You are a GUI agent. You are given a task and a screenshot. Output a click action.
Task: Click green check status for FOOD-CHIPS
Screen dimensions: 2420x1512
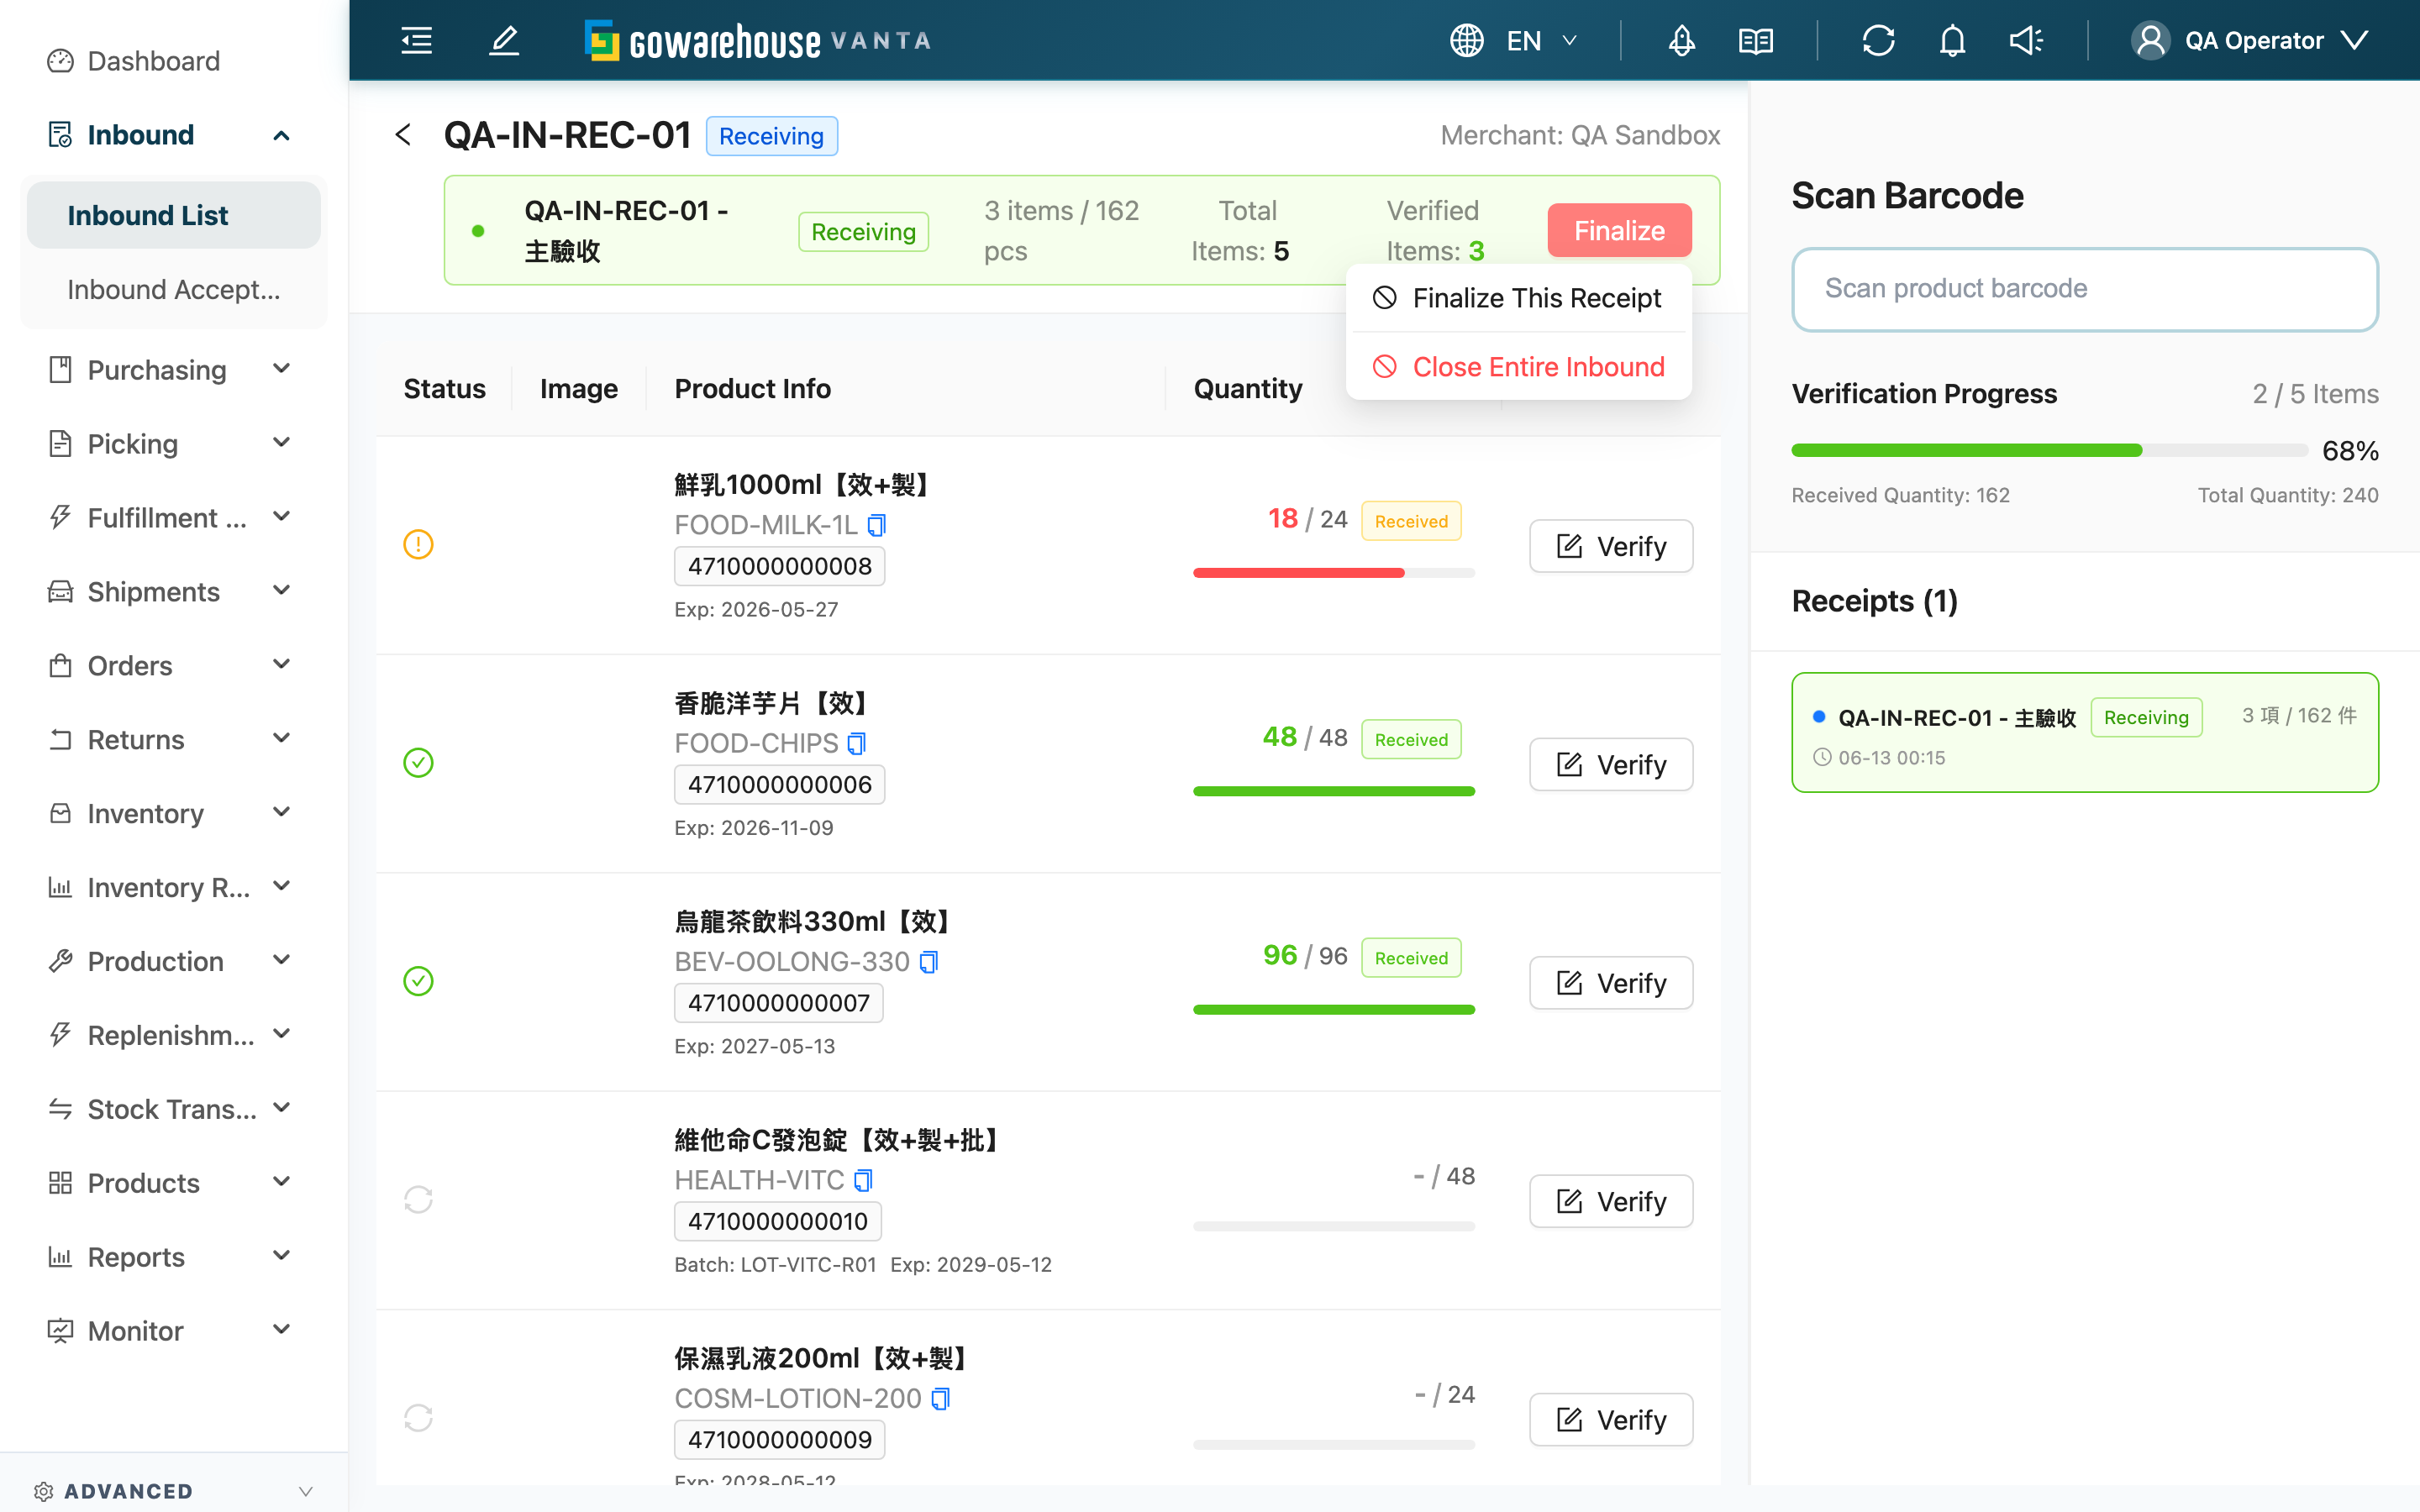coord(418,763)
